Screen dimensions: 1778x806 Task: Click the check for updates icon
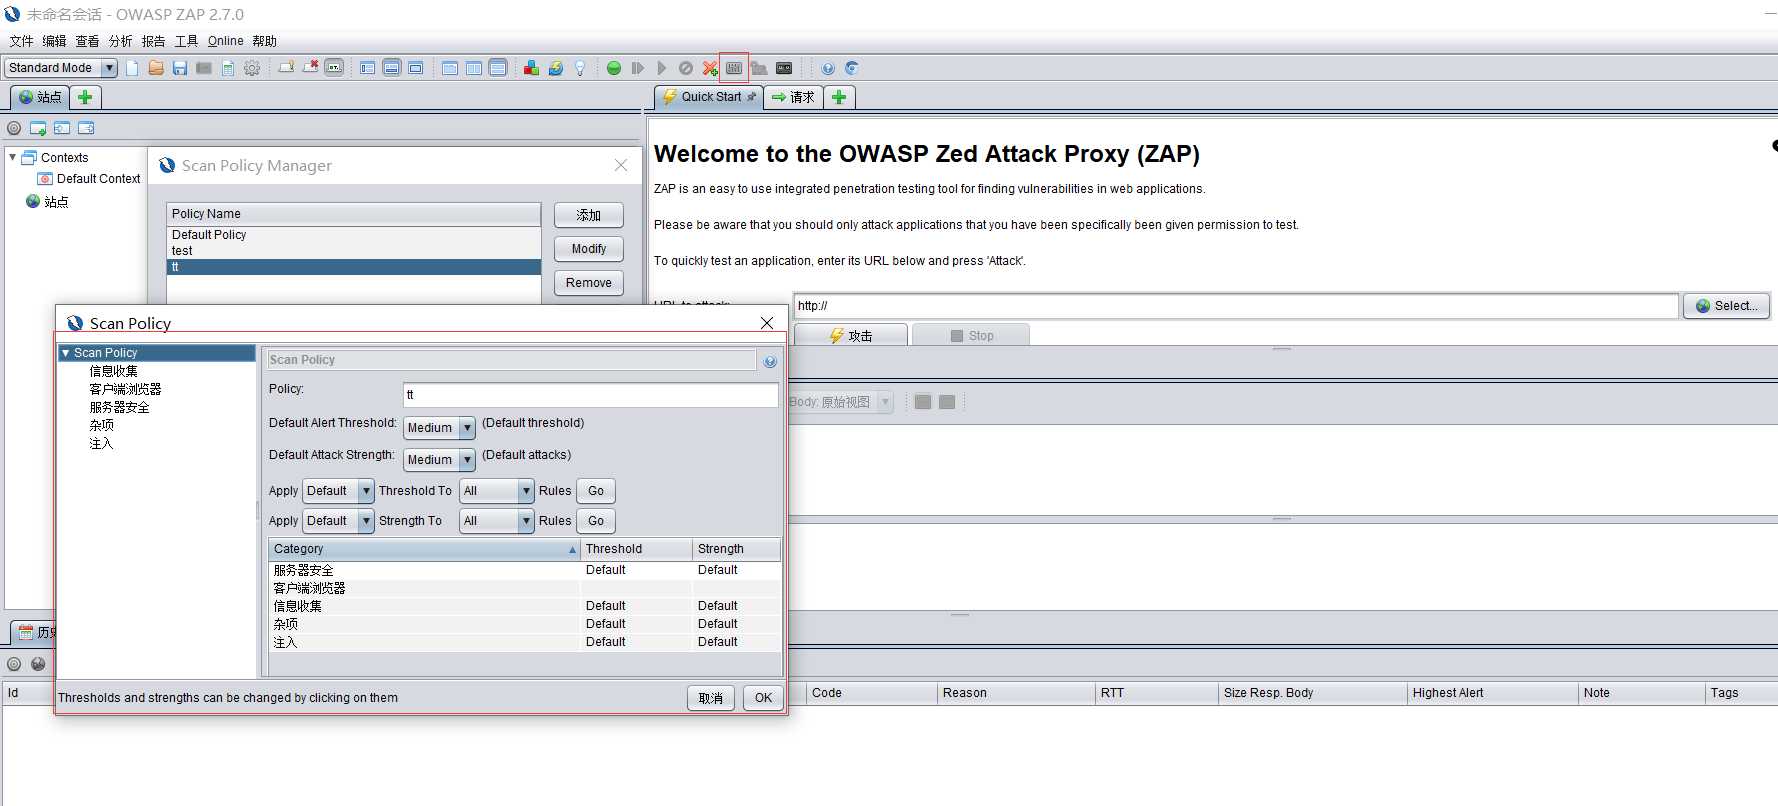pyautogui.click(x=555, y=68)
